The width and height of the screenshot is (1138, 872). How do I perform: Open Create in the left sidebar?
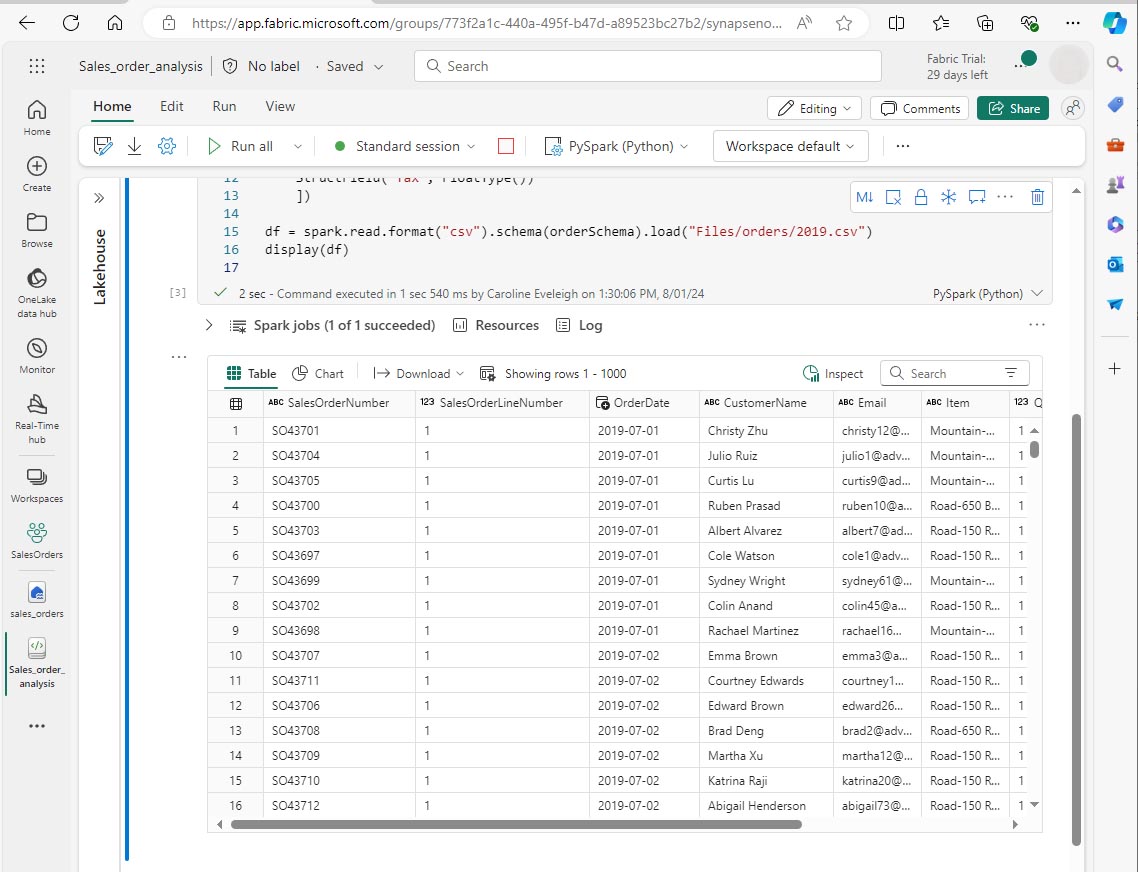(x=37, y=174)
